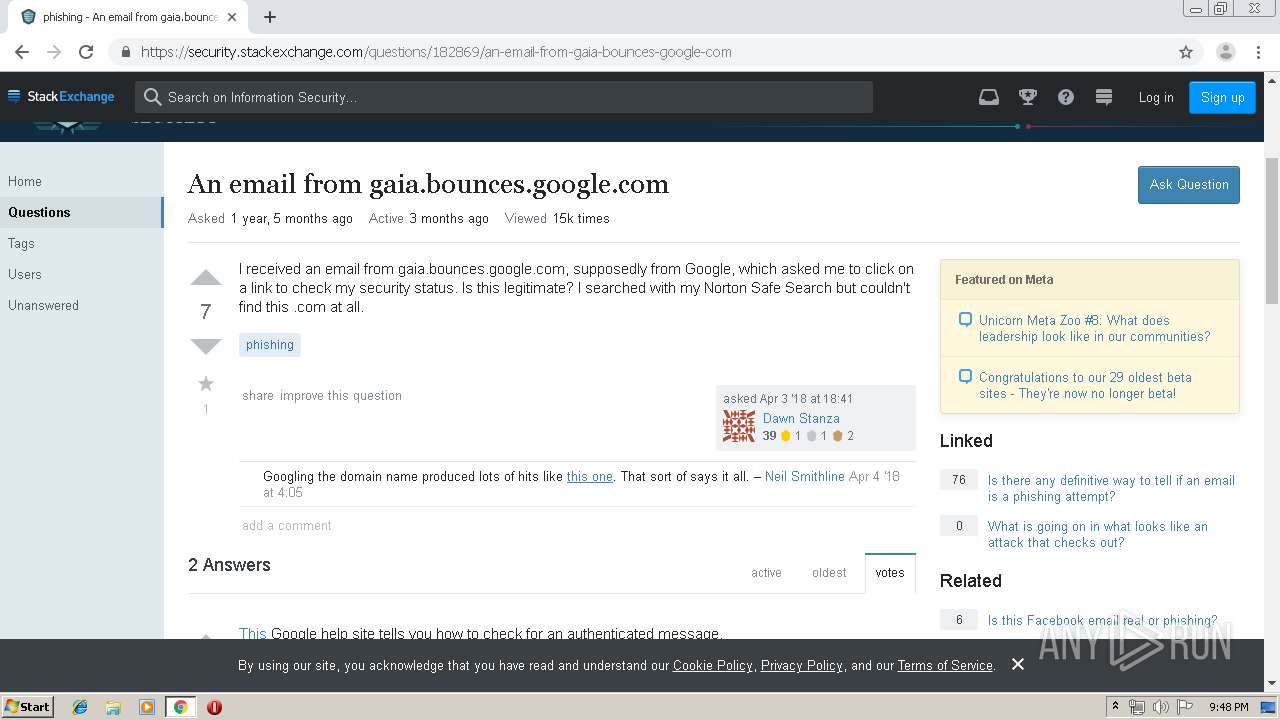Click the share link under question
This screenshot has height=720, width=1280.
pos(258,395)
